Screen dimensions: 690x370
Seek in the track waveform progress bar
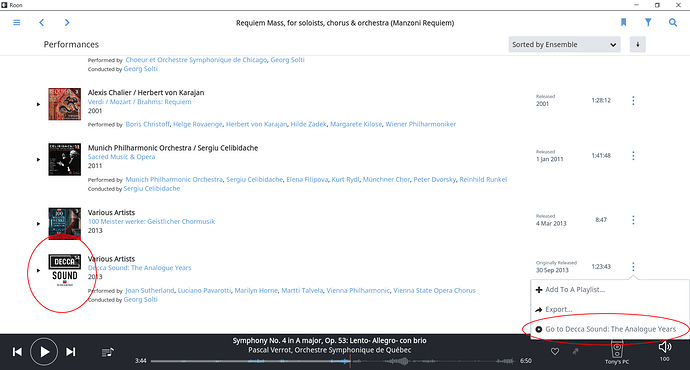(332, 361)
